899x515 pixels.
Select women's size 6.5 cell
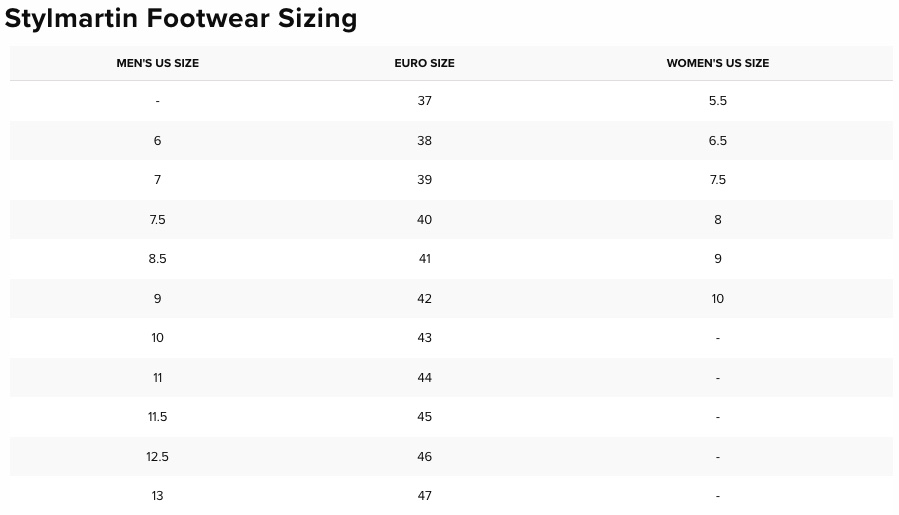[718, 141]
